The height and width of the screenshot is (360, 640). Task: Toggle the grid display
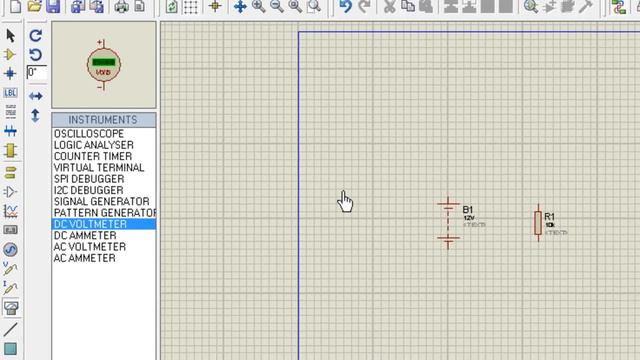(191, 7)
